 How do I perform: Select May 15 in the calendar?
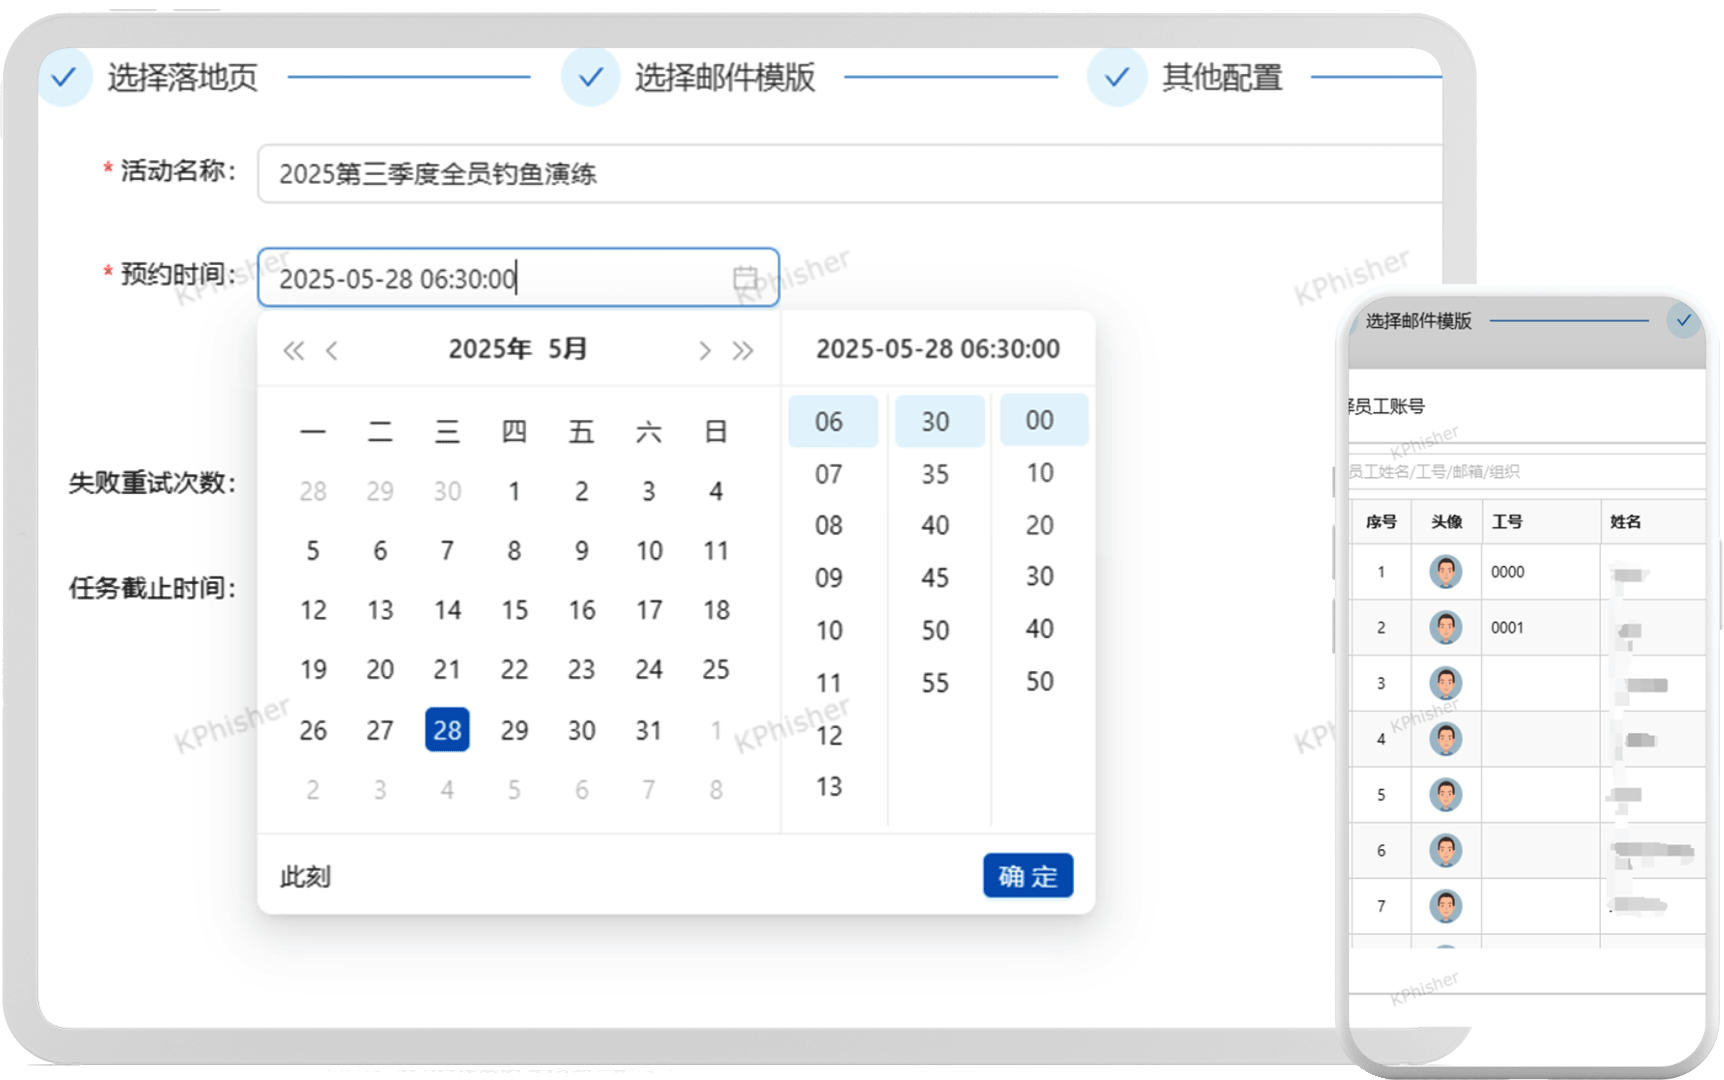coord(514,610)
